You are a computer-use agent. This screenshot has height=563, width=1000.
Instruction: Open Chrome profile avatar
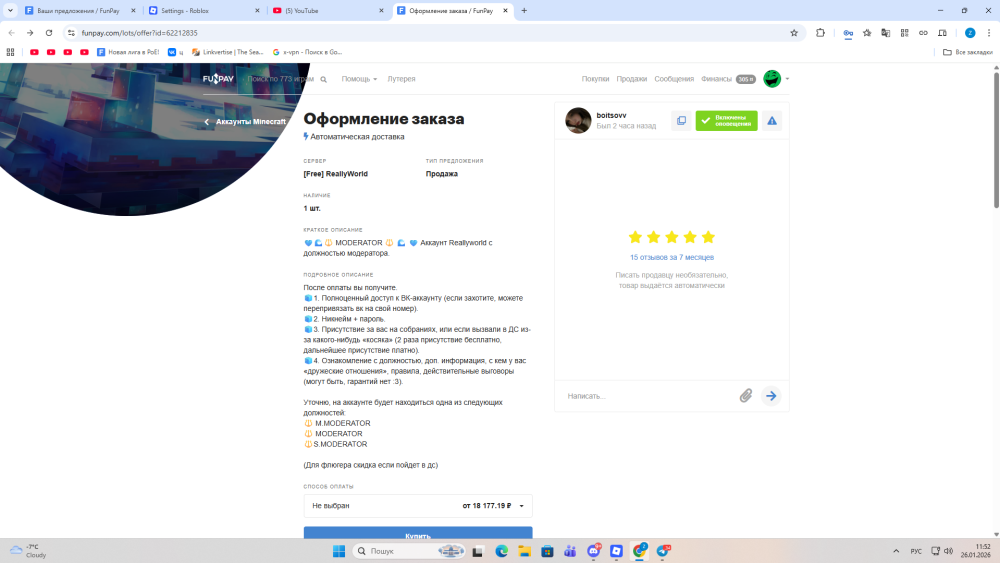point(970,33)
